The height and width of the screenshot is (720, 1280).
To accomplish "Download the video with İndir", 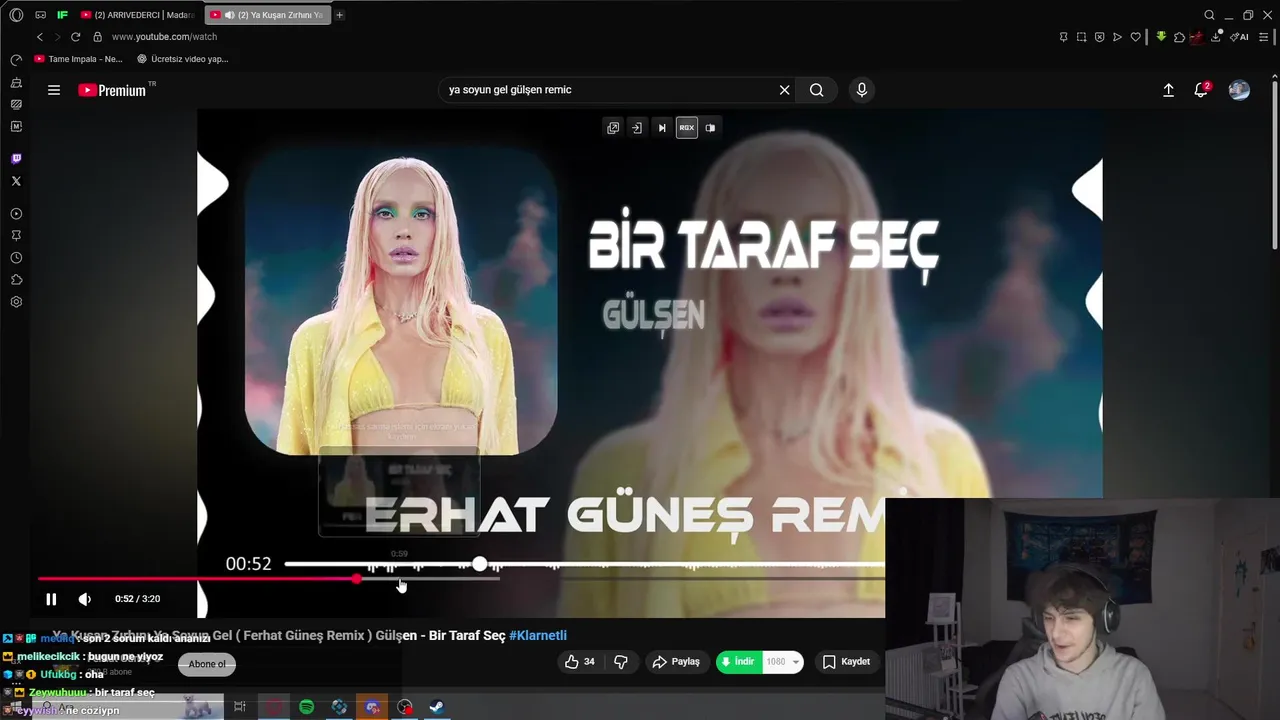I will point(739,662).
